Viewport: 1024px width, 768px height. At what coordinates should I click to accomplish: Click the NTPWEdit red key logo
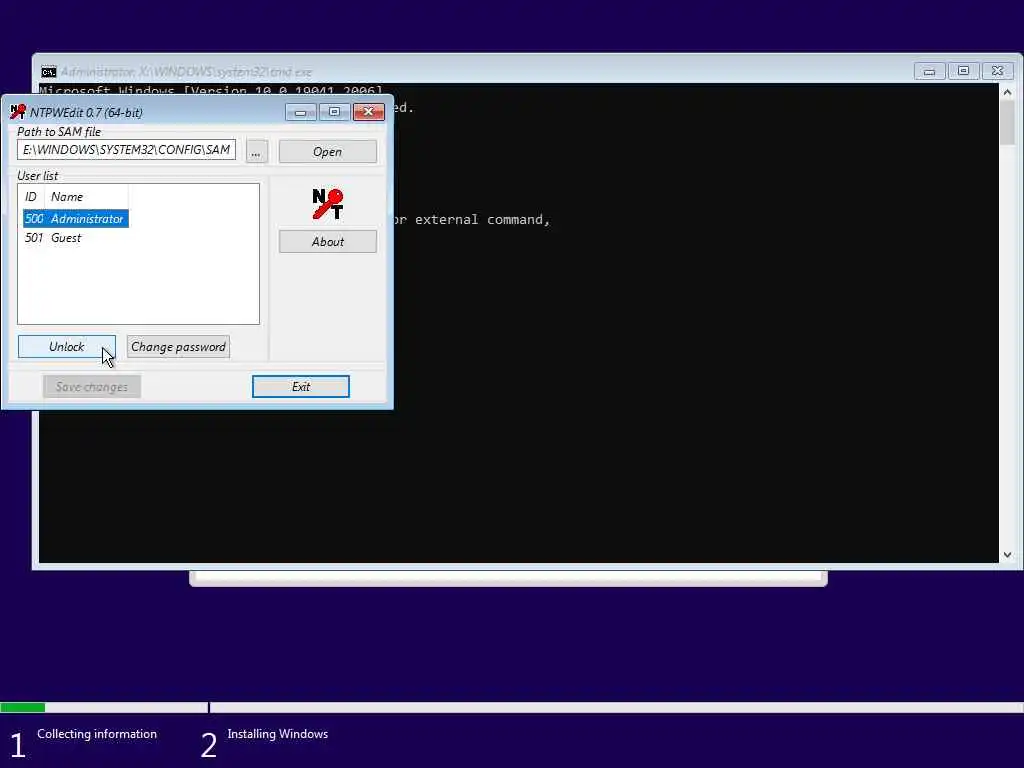pos(327,204)
